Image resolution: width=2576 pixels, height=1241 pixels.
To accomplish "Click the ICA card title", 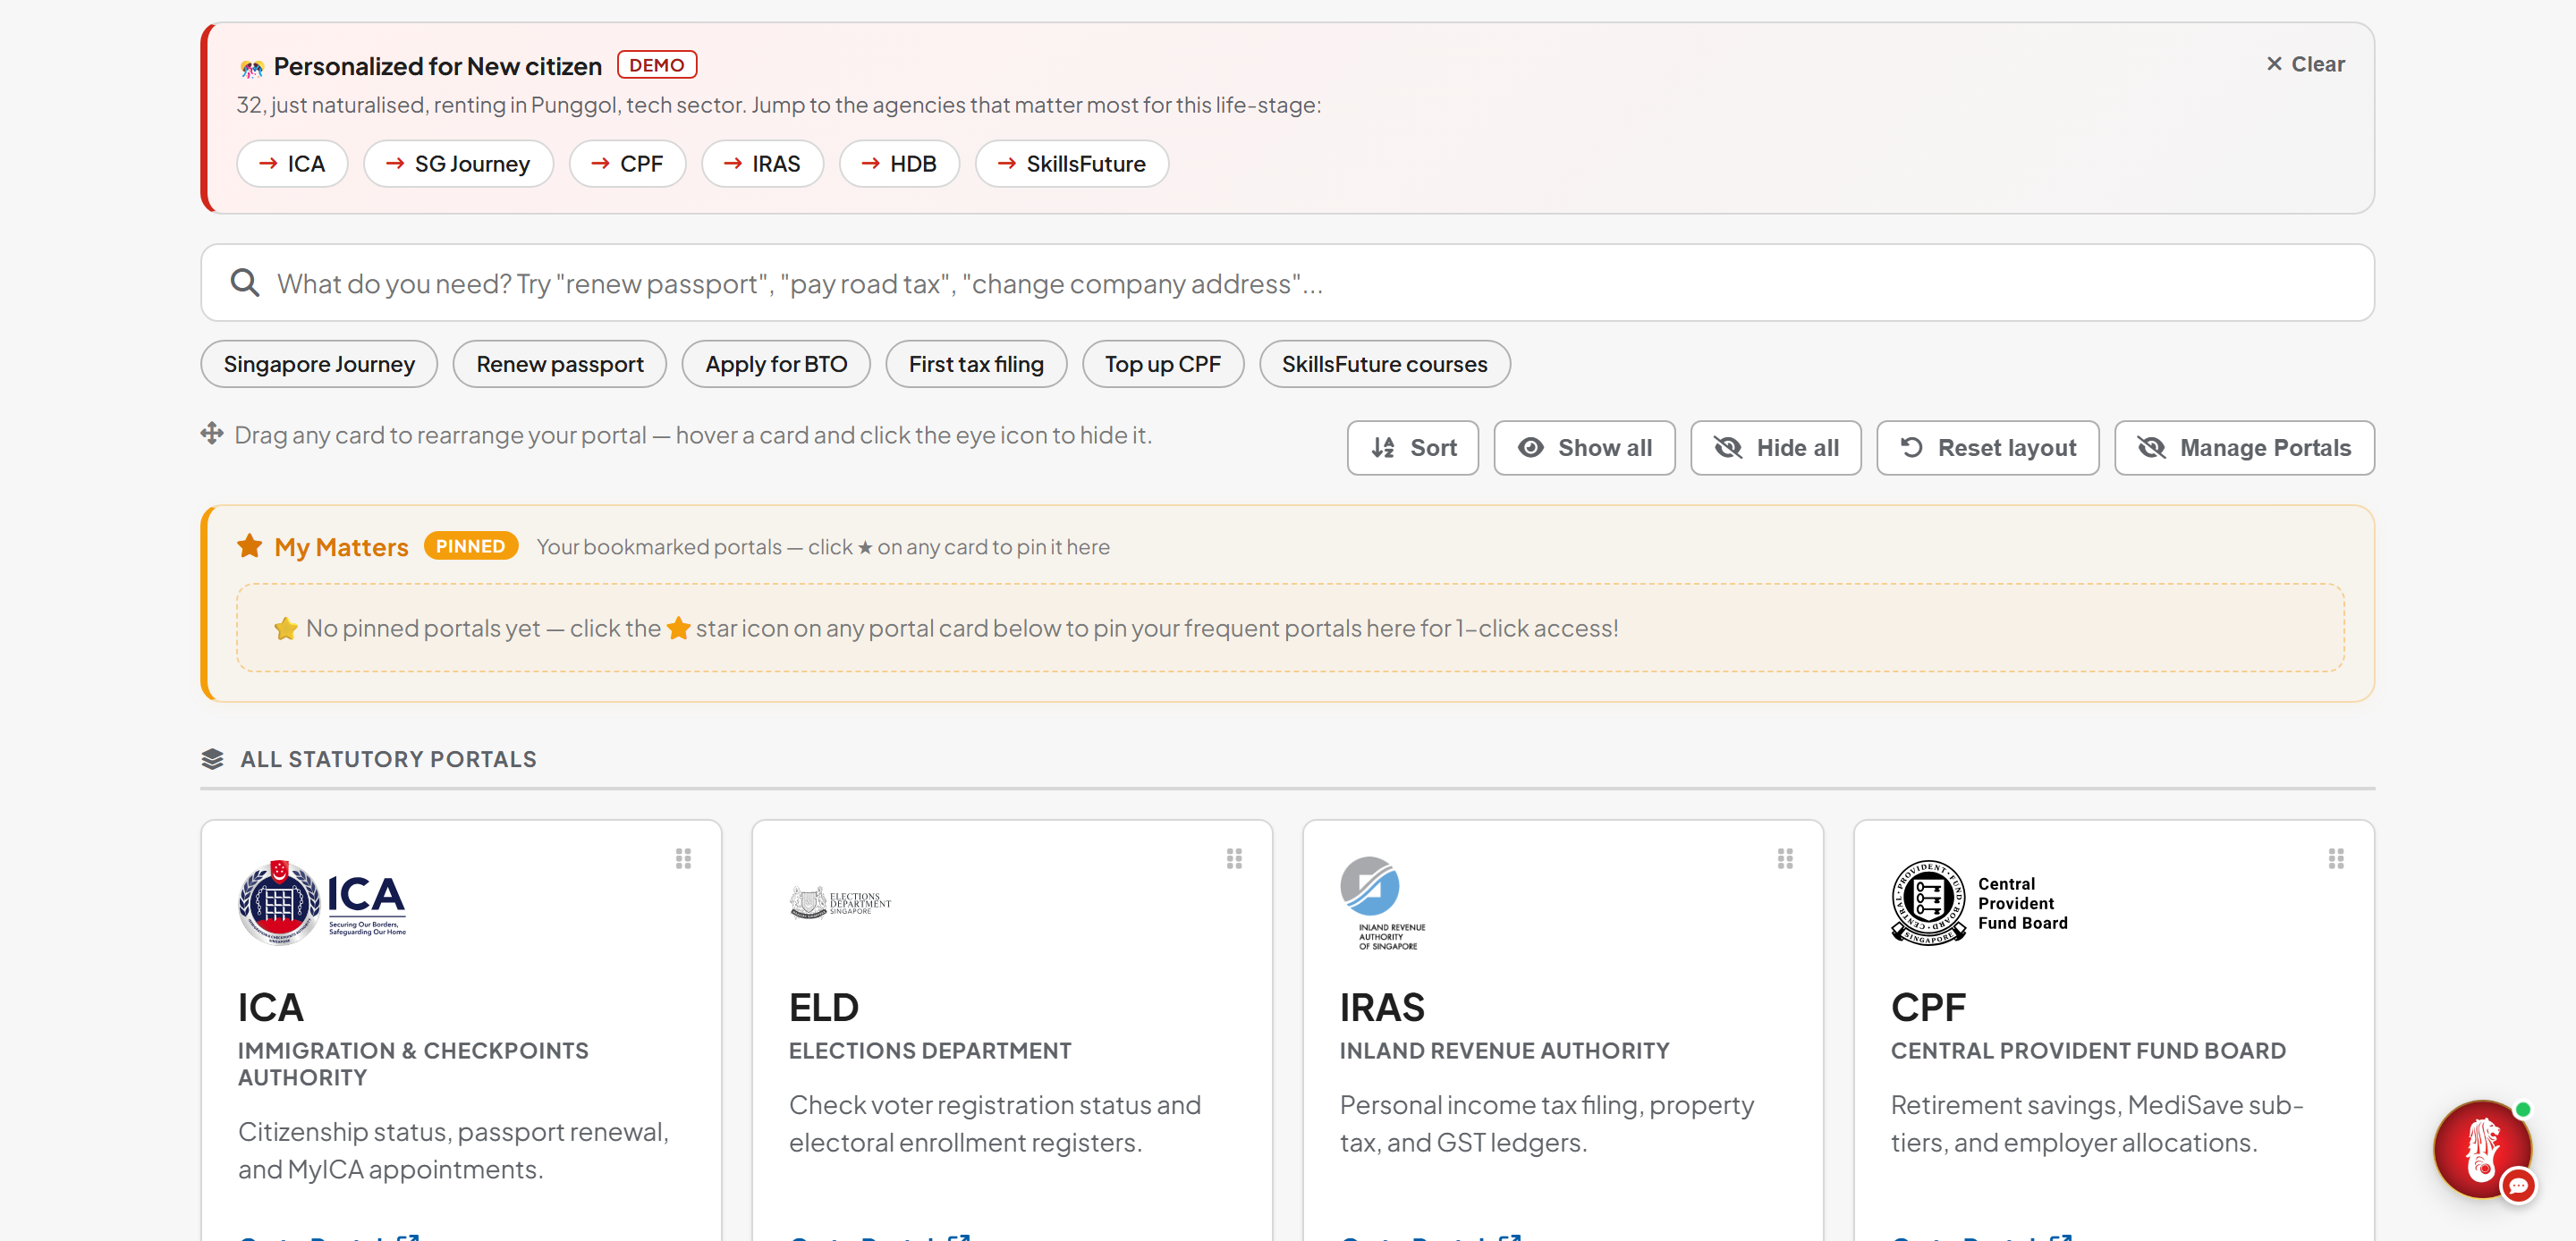I will 270,1007.
